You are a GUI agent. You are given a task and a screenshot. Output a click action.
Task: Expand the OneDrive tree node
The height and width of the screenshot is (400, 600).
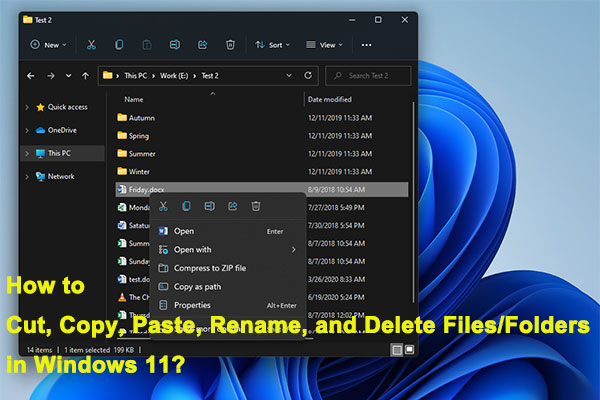click(27, 130)
